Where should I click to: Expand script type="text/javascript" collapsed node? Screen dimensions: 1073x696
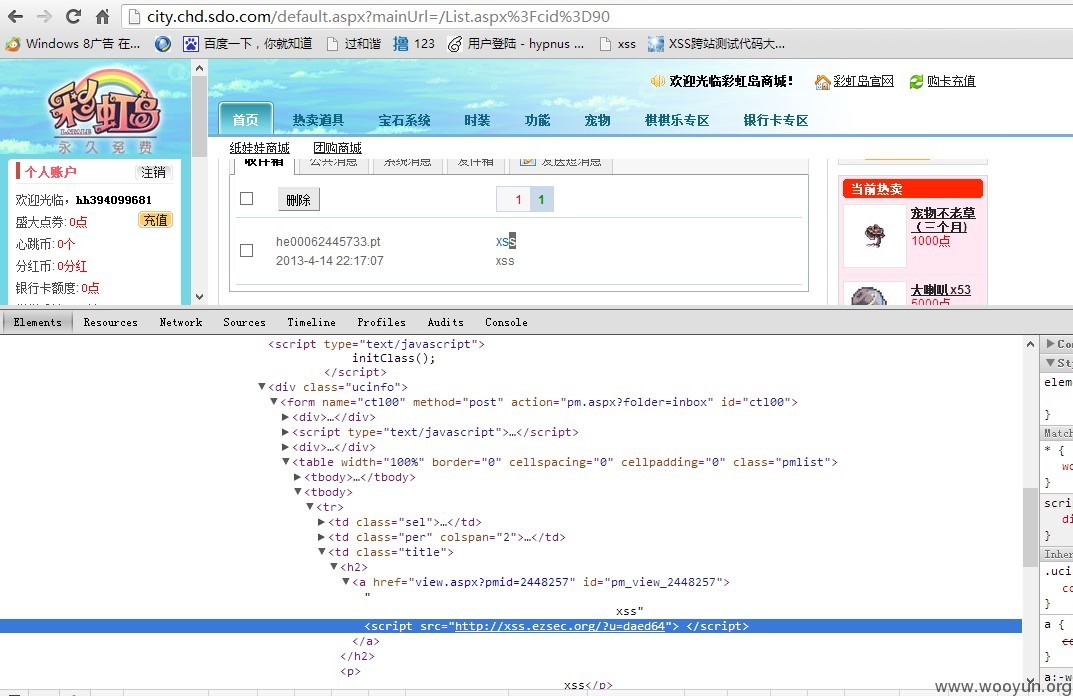coord(285,432)
